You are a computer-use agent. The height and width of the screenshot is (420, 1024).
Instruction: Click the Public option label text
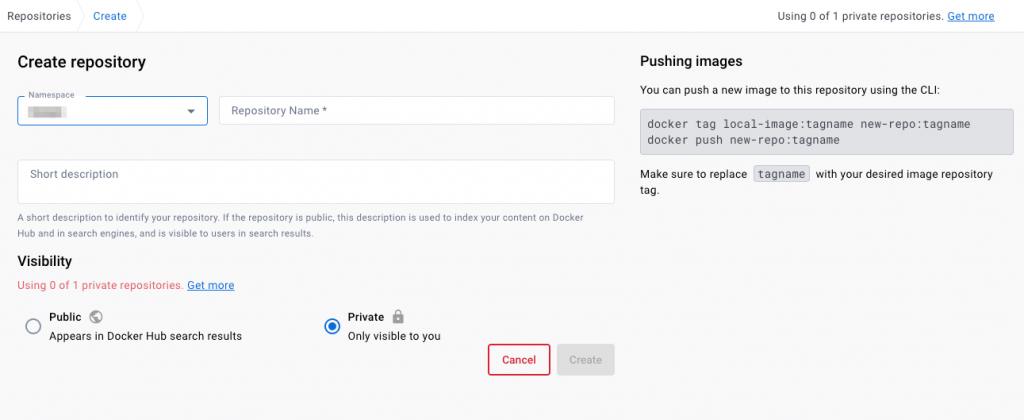click(65, 317)
